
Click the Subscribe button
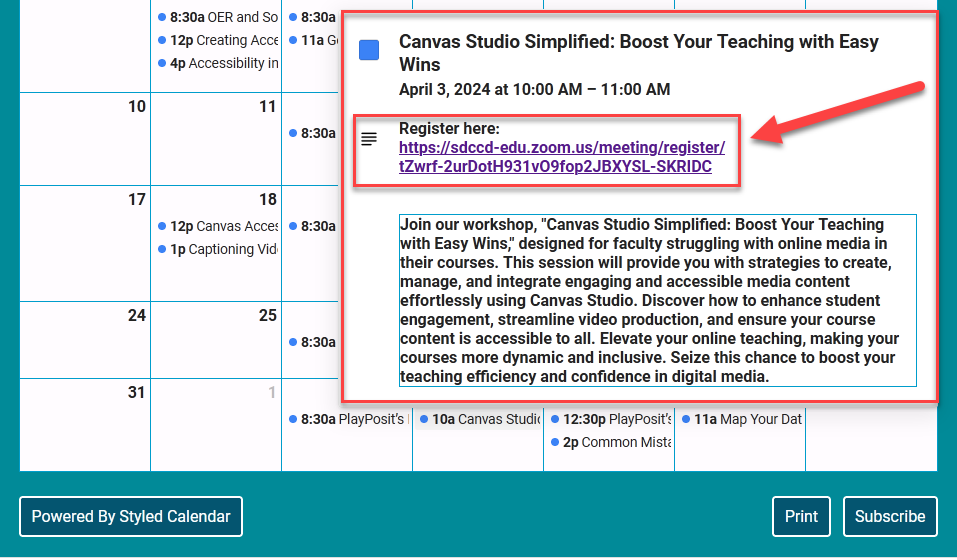coord(889,516)
